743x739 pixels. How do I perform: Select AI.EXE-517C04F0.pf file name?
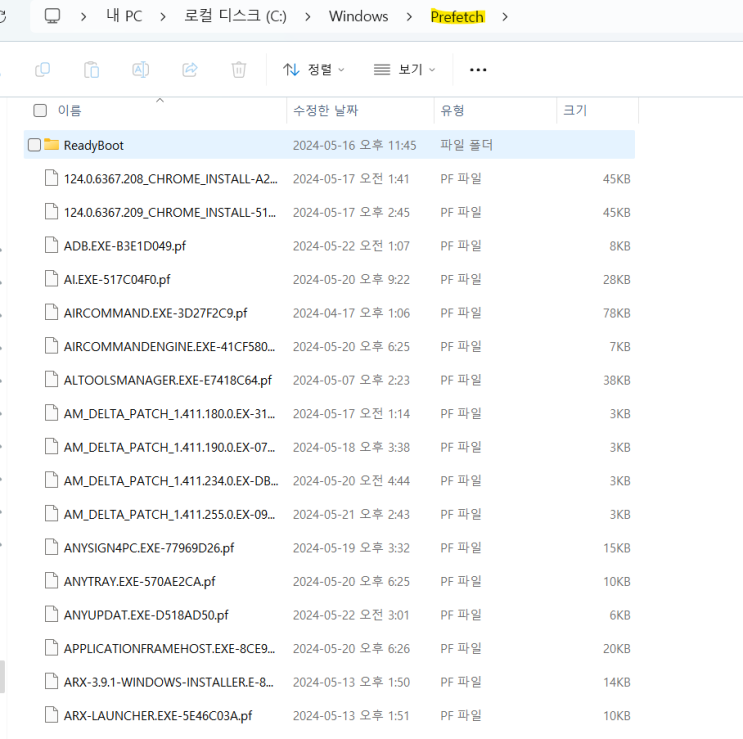117,279
